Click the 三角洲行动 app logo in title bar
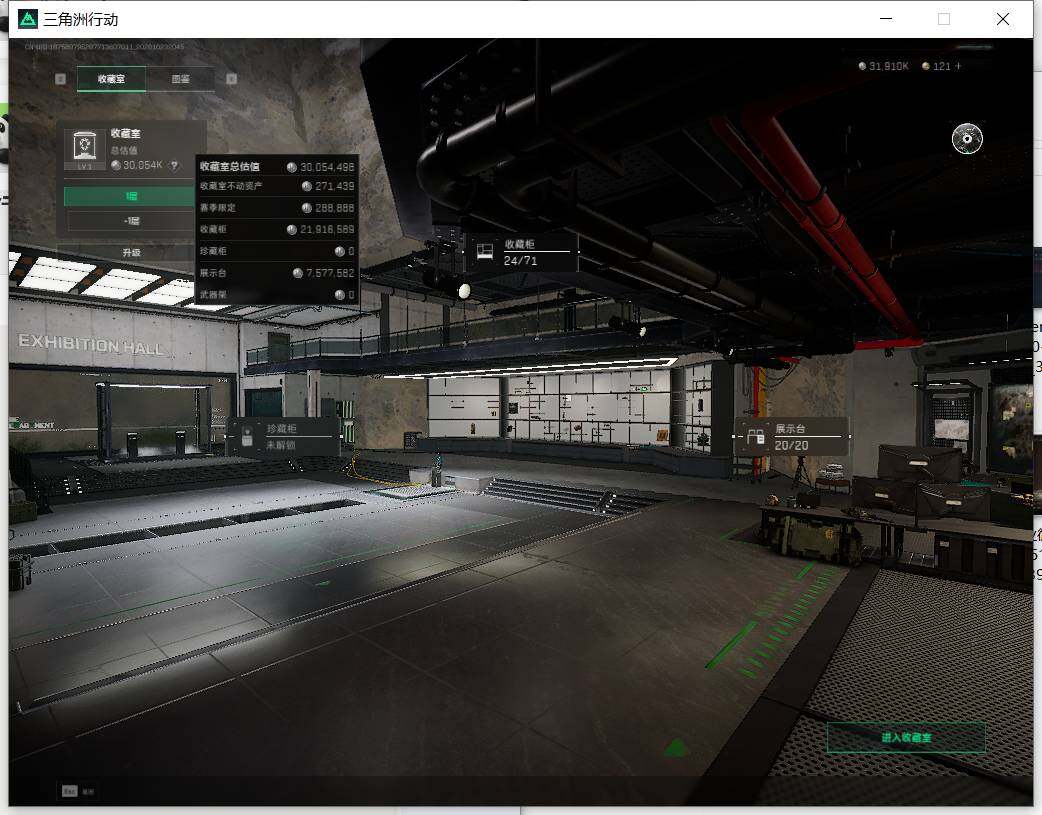Image resolution: width=1042 pixels, height=815 pixels. coord(27,19)
